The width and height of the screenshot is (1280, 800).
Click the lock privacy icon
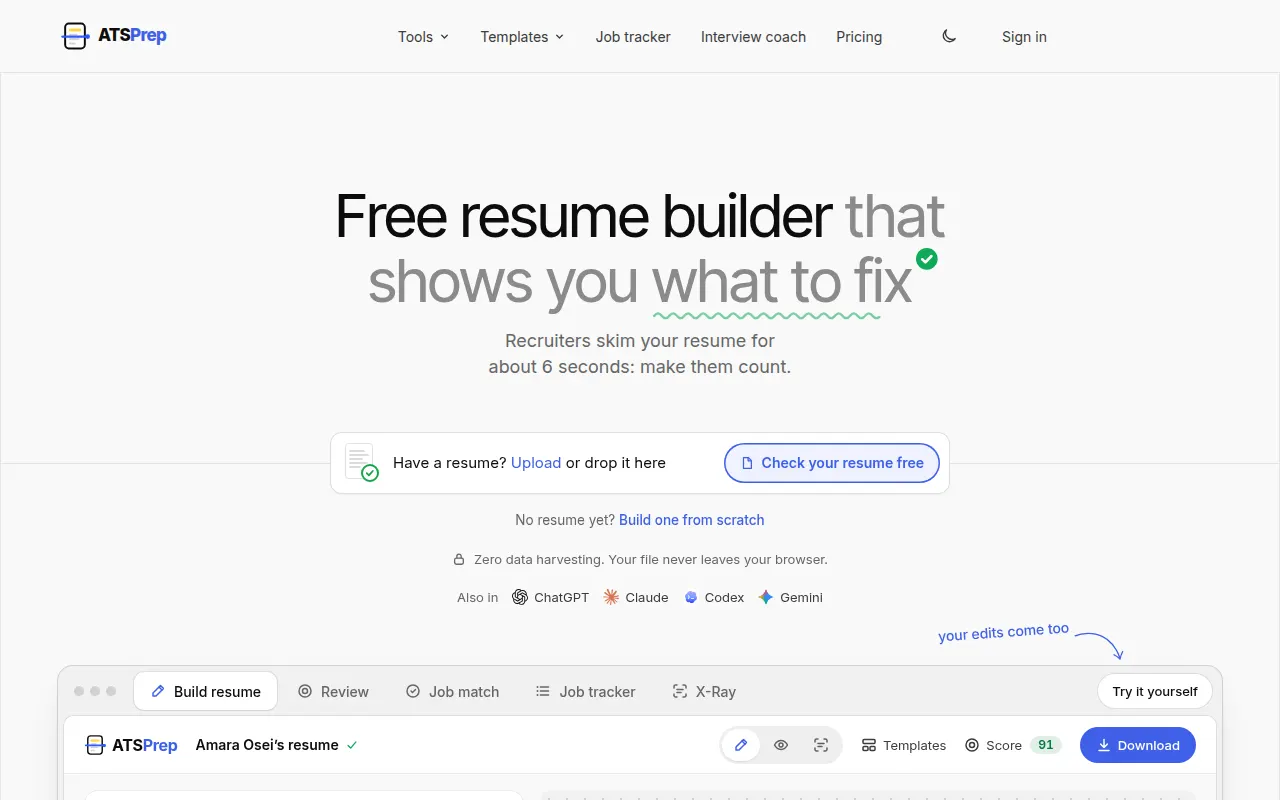459,560
